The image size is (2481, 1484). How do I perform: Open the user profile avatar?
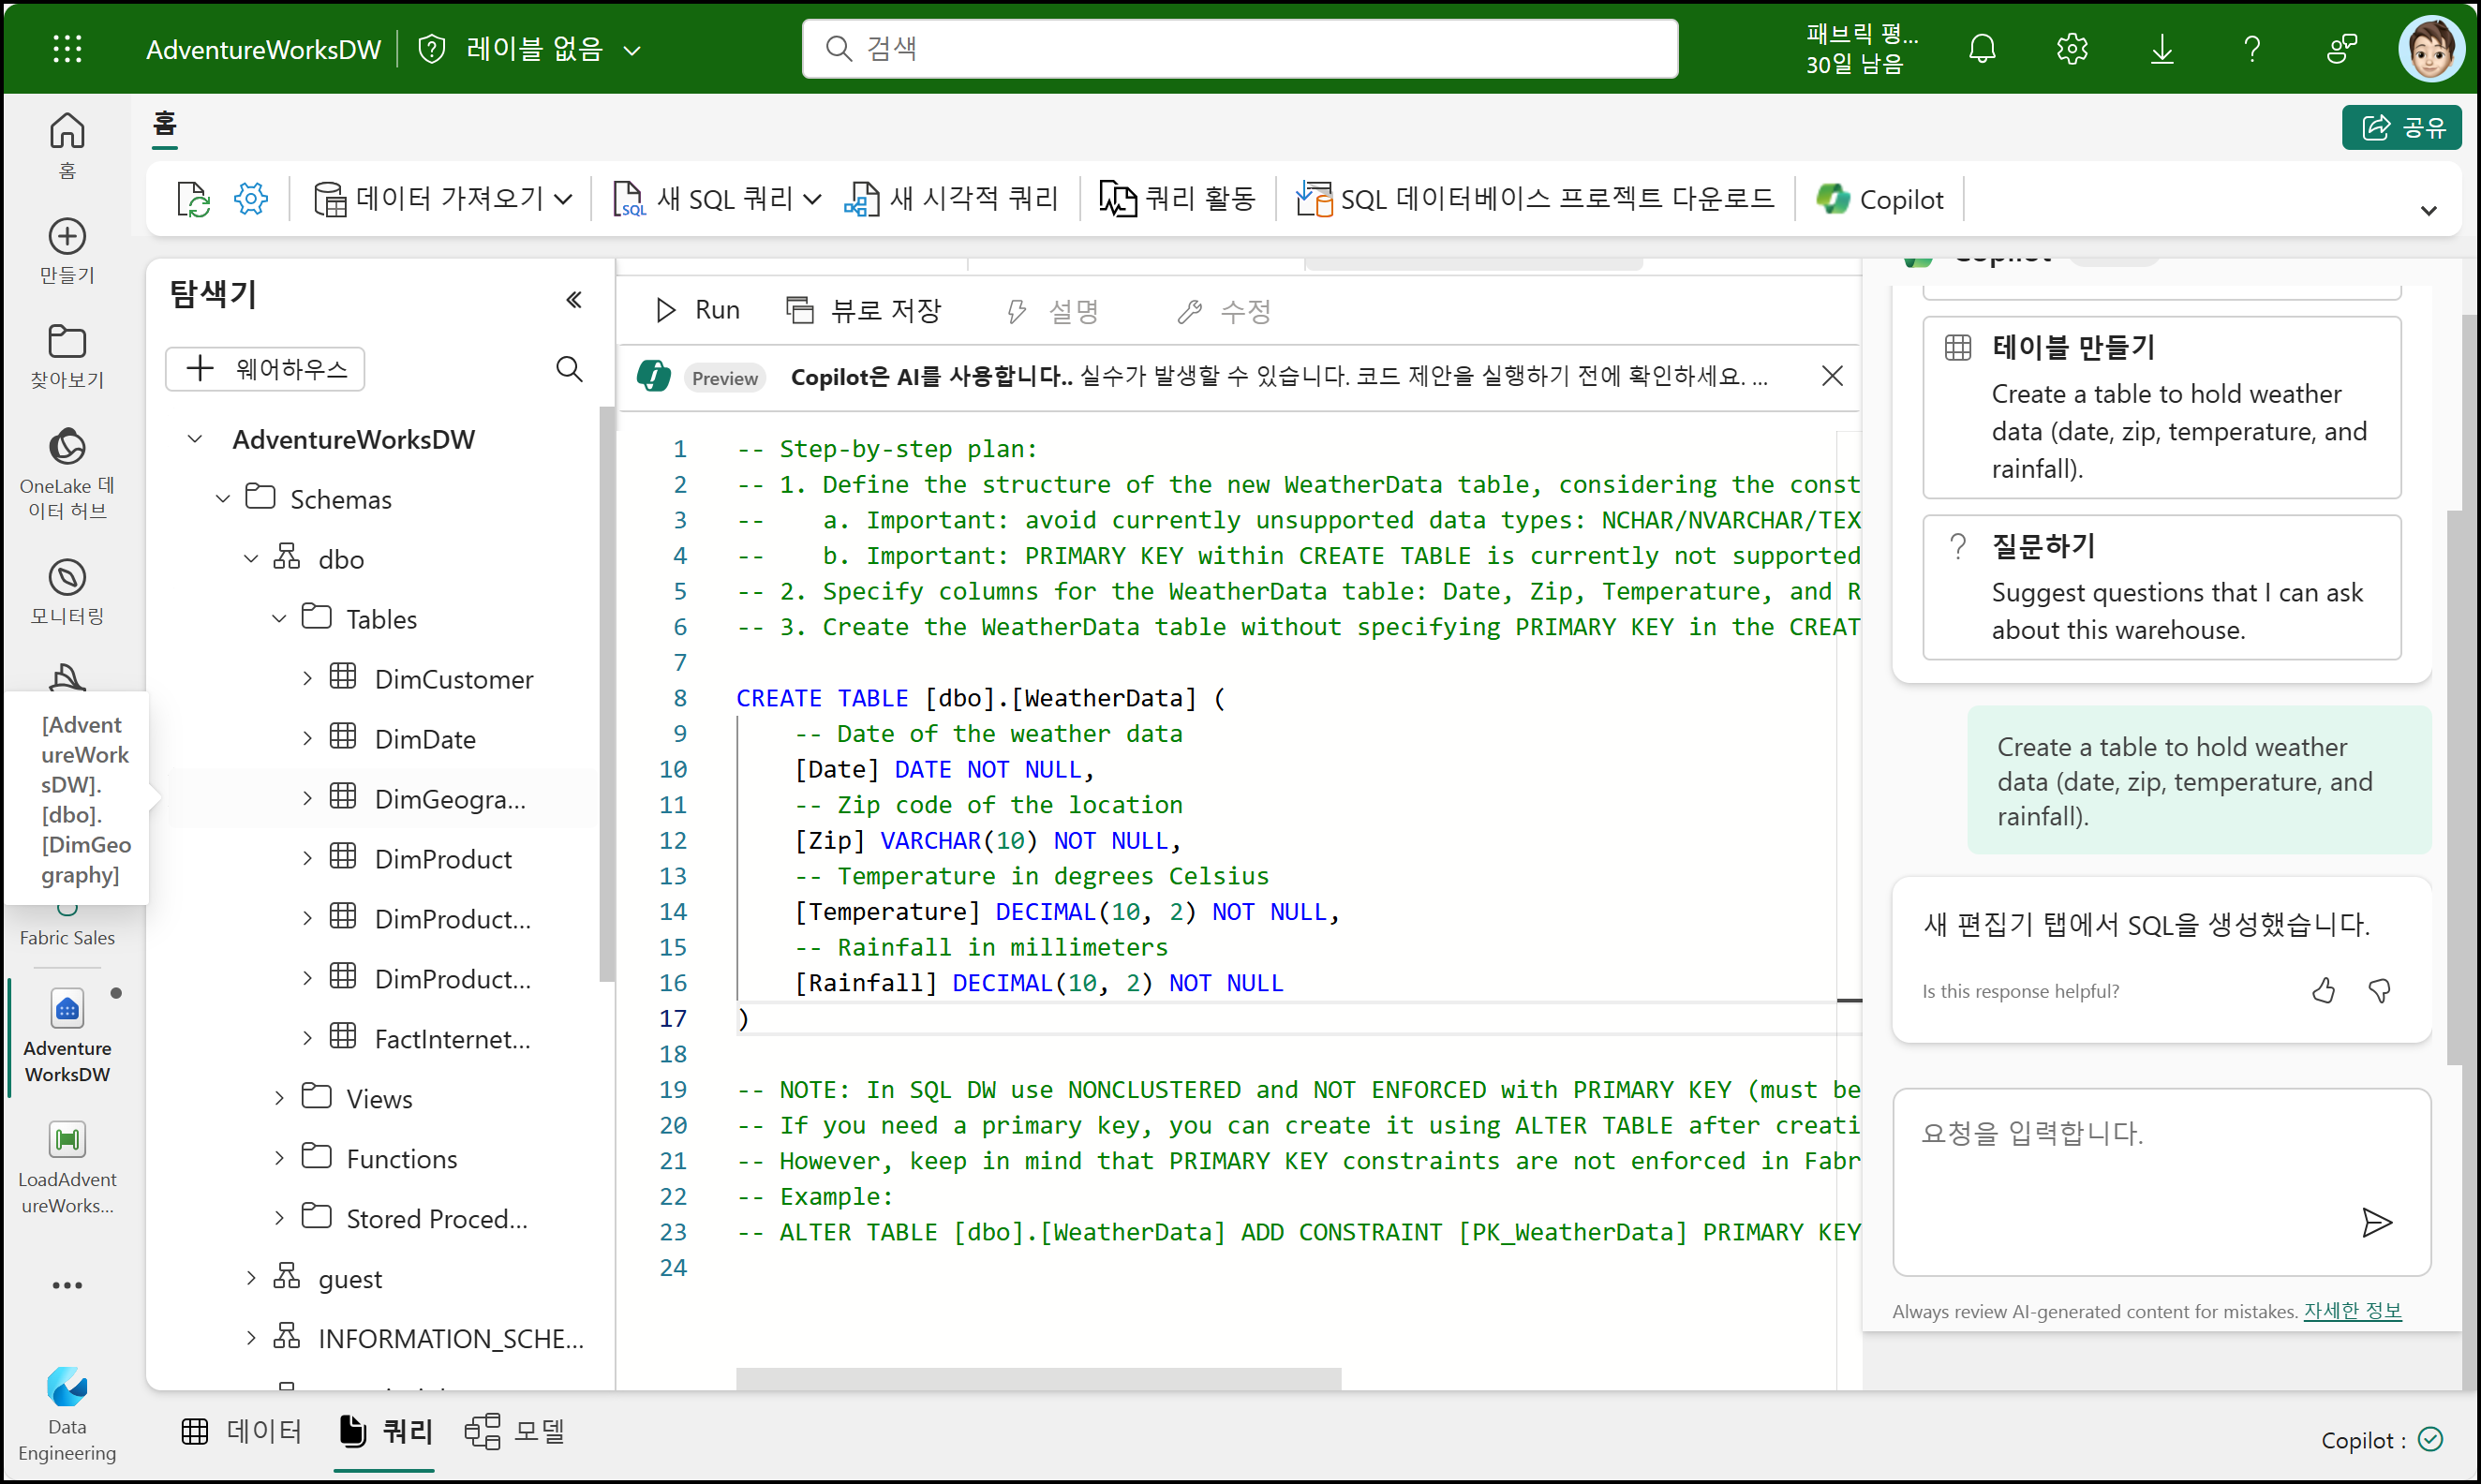tap(2430, 48)
